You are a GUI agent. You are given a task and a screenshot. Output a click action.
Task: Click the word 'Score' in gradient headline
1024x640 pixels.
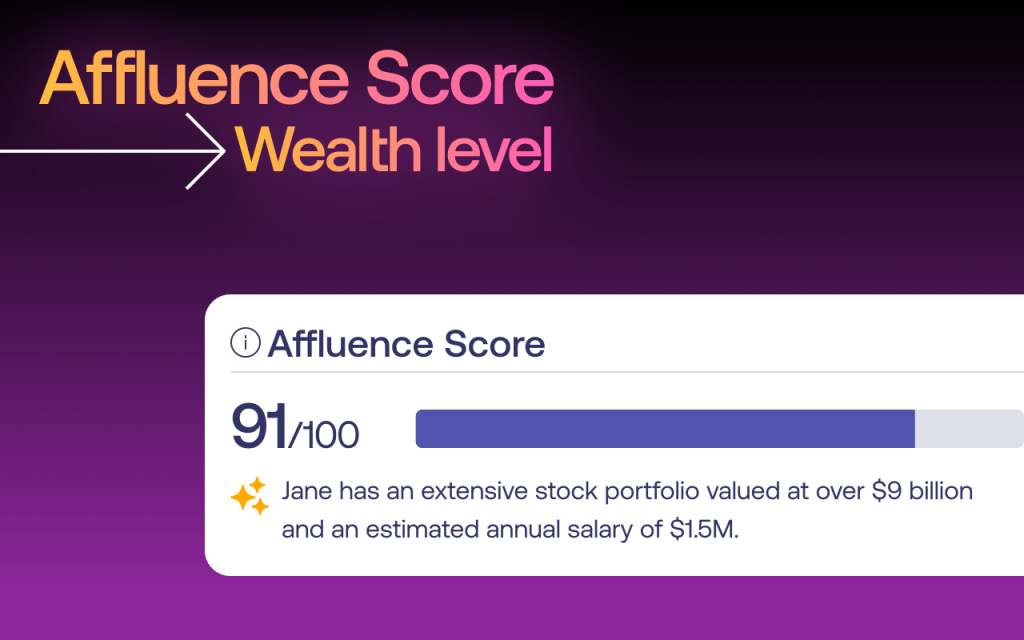tap(460, 78)
